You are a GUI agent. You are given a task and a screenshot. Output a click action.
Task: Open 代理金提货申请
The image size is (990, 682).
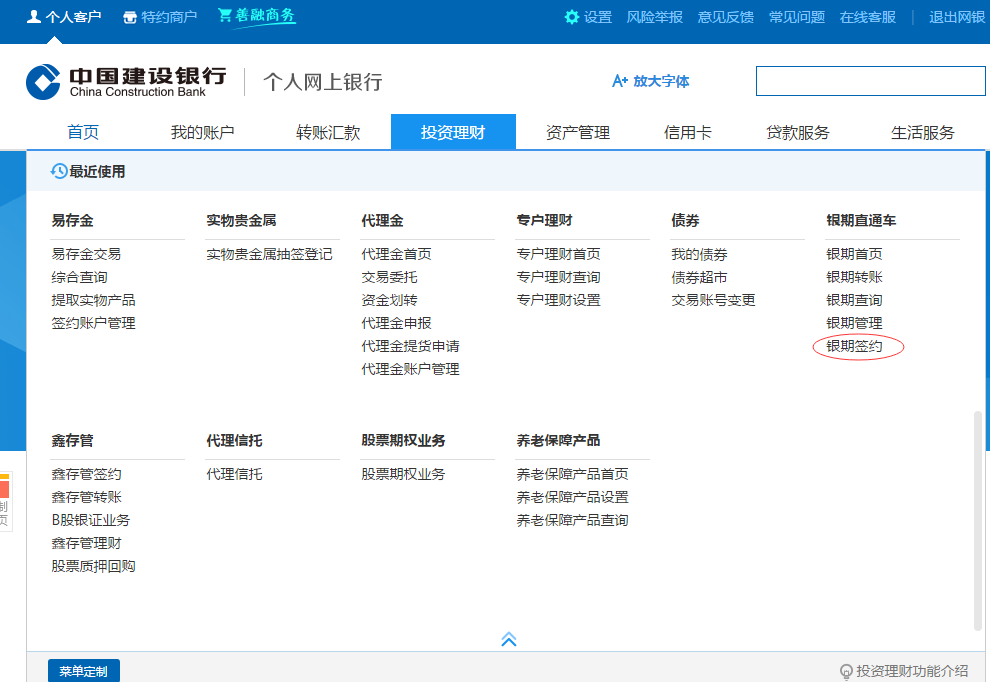410,346
